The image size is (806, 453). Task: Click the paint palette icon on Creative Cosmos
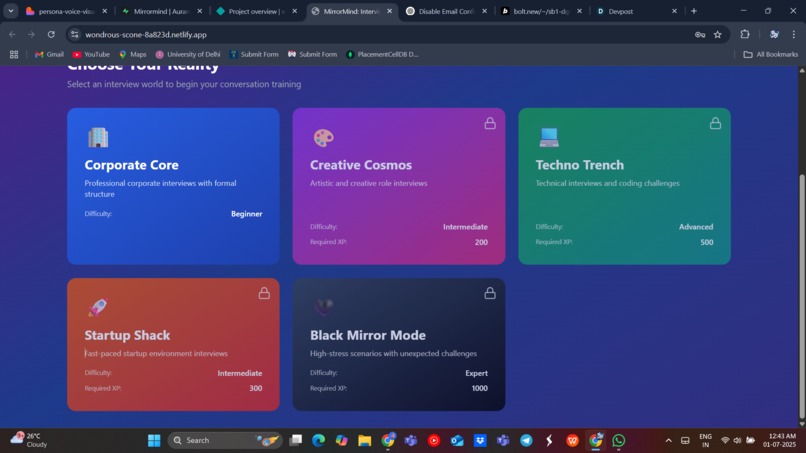(323, 138)
